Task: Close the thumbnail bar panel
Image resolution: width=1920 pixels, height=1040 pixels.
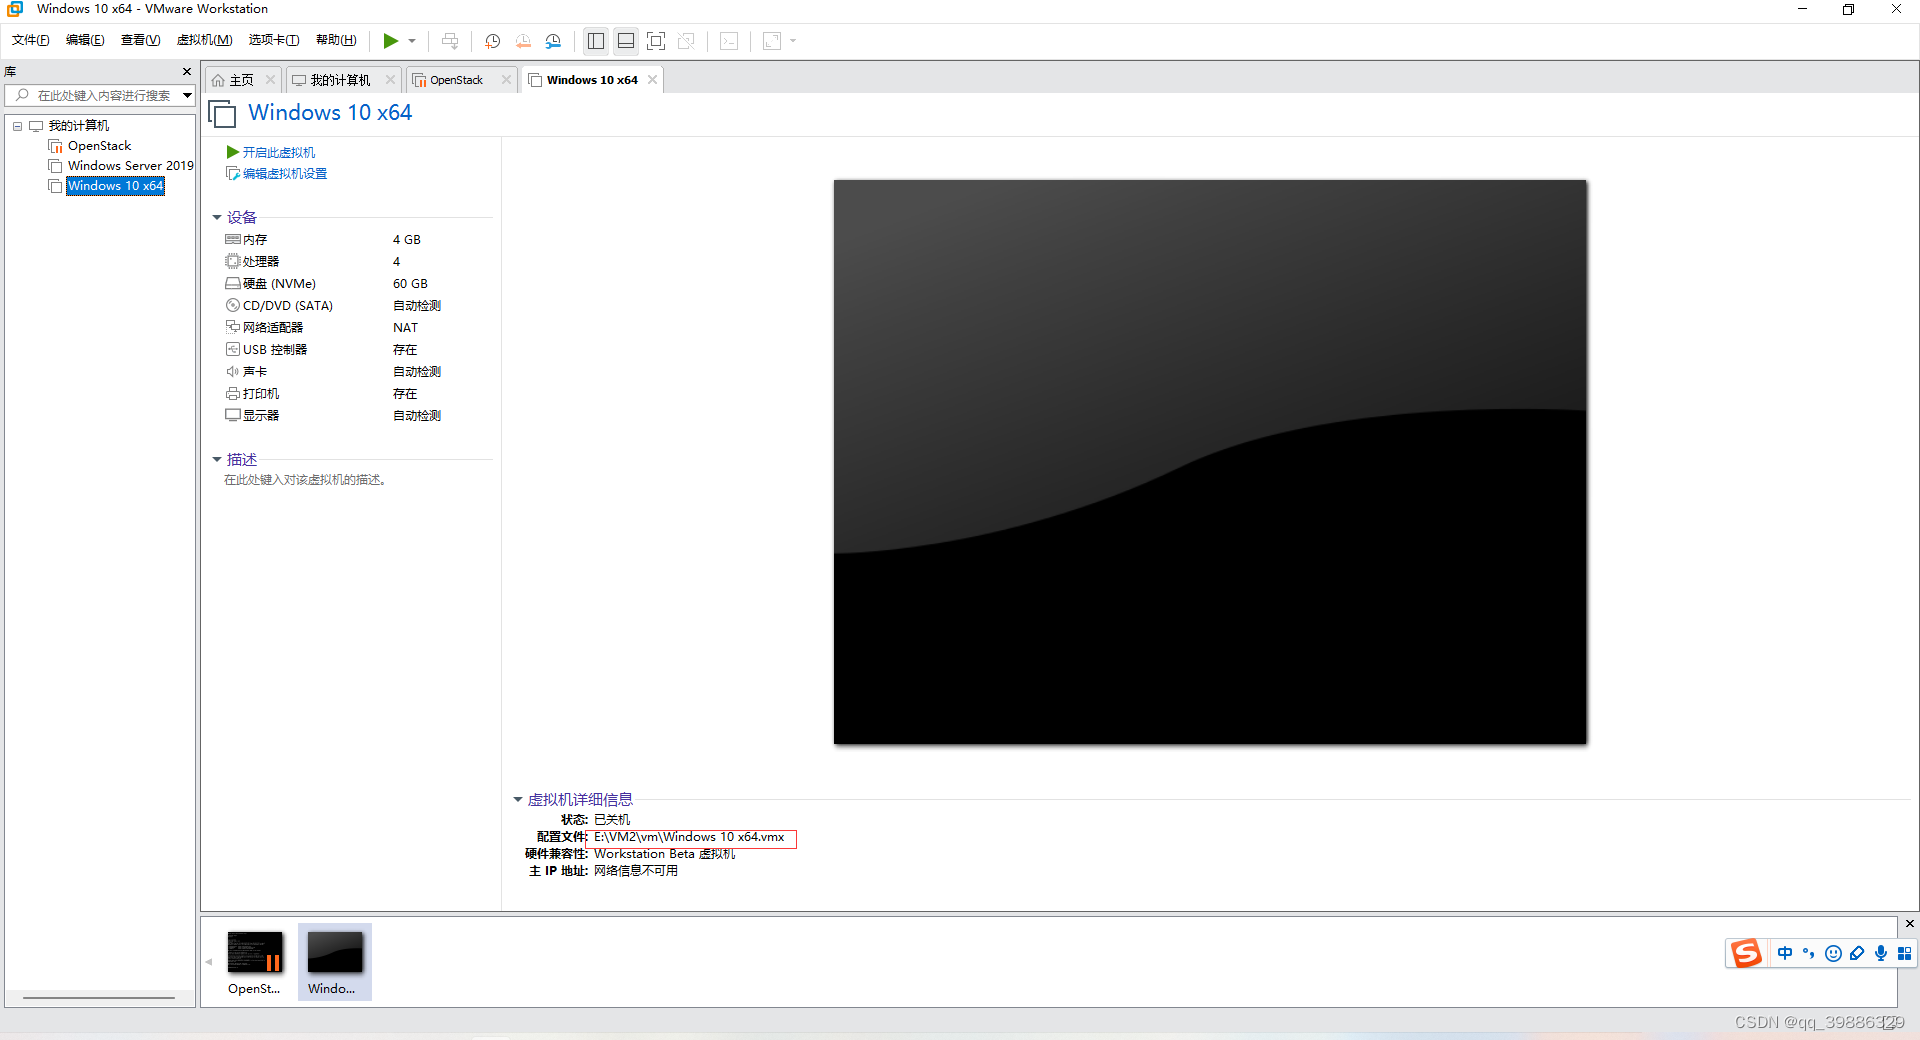Action: [x=1909, y=924]
